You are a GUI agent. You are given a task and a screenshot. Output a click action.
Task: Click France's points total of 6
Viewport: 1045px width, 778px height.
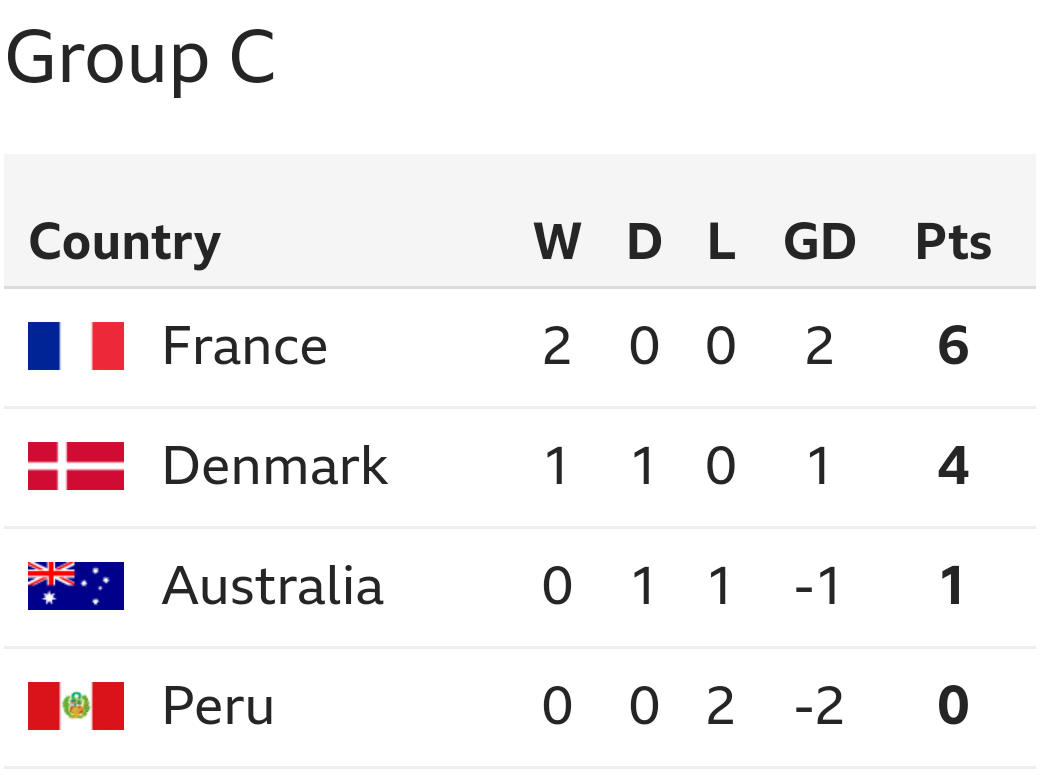click(953, 346)
